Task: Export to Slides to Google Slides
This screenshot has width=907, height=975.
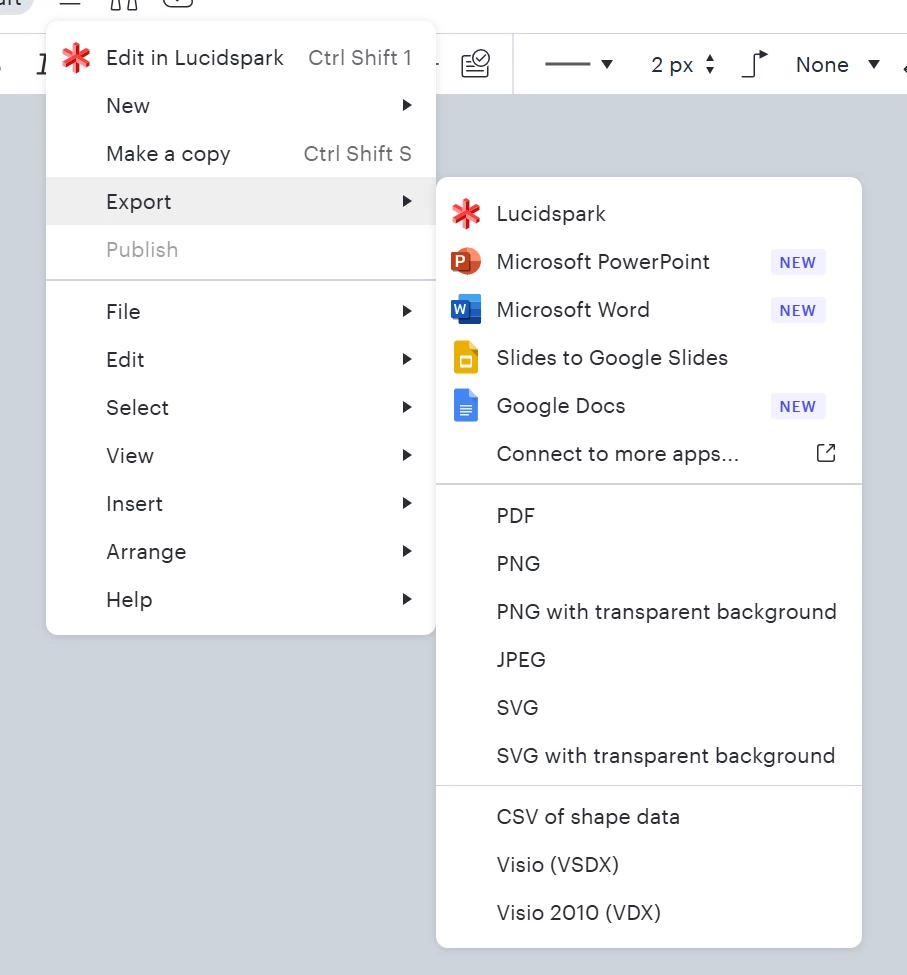Action: [648, 358]
